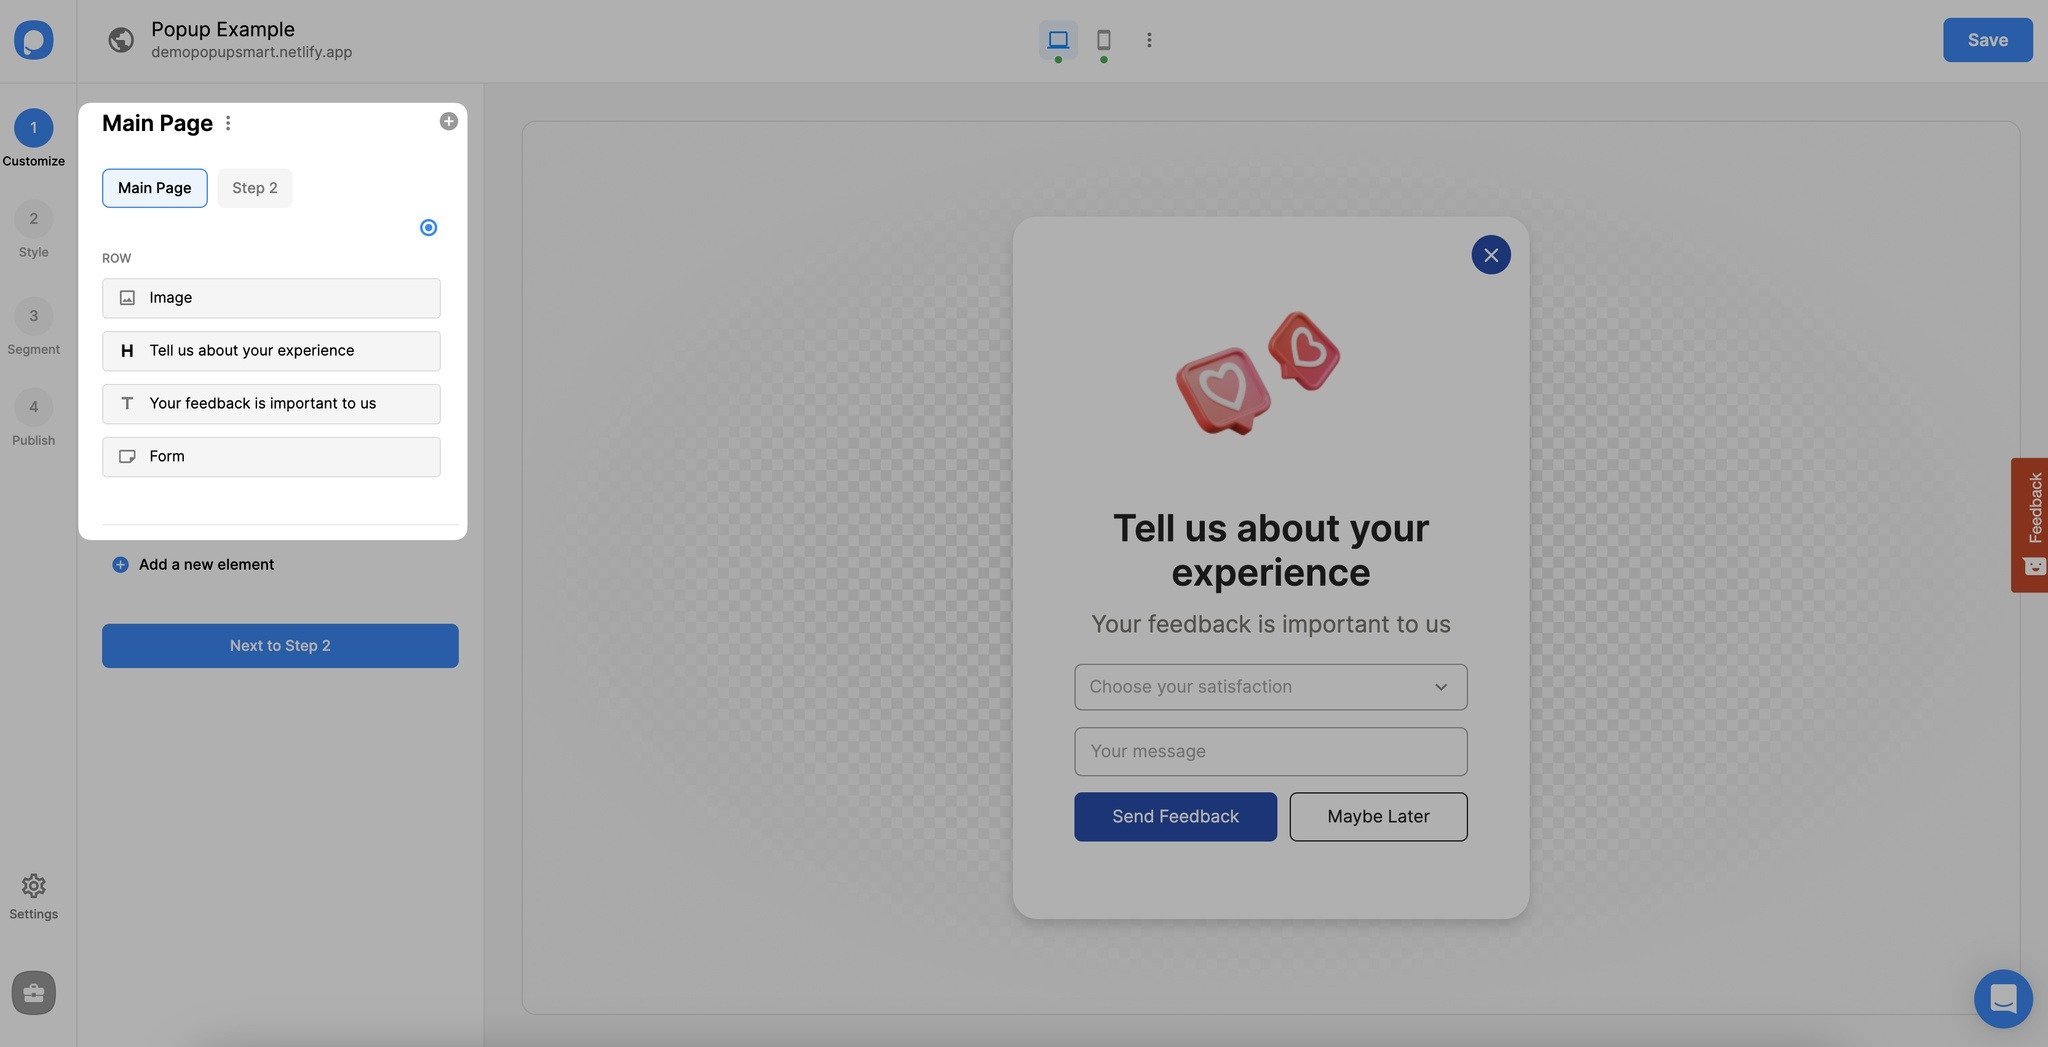Open the live chat bubble
2048x1047 pixels.
(2003, 998)
